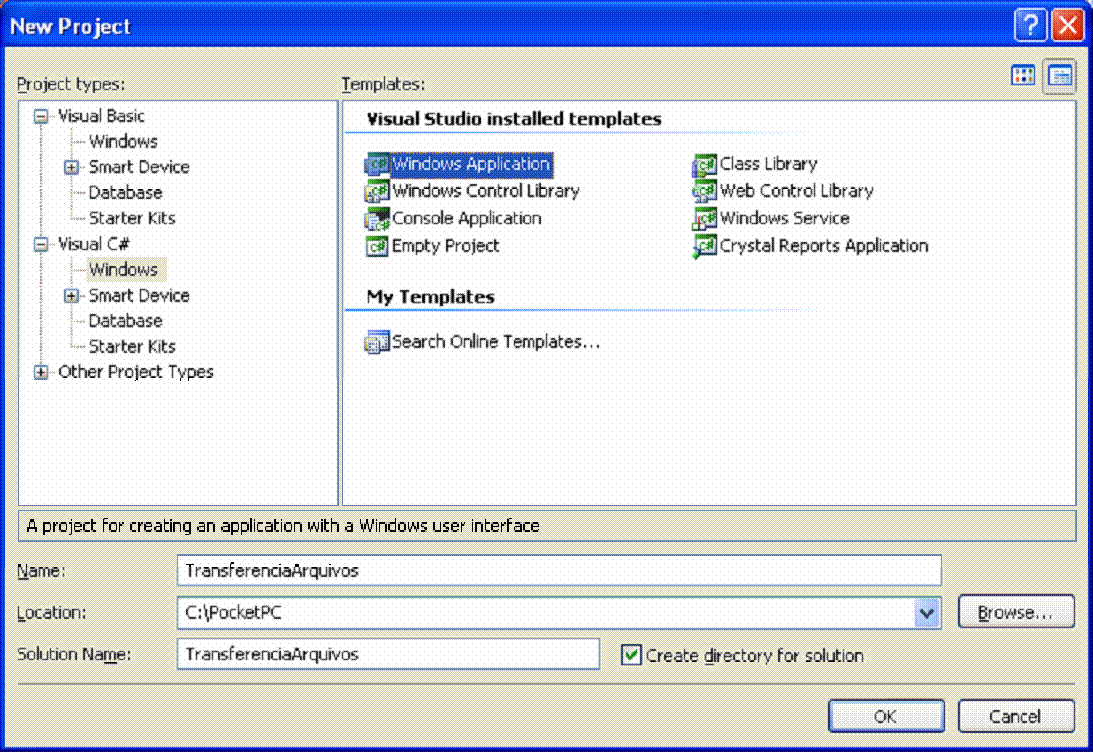The height and width of the screenshot is (752, 1093).
Task: Expand Smart Device under Visual Basic
Action: tap(71, 167)
